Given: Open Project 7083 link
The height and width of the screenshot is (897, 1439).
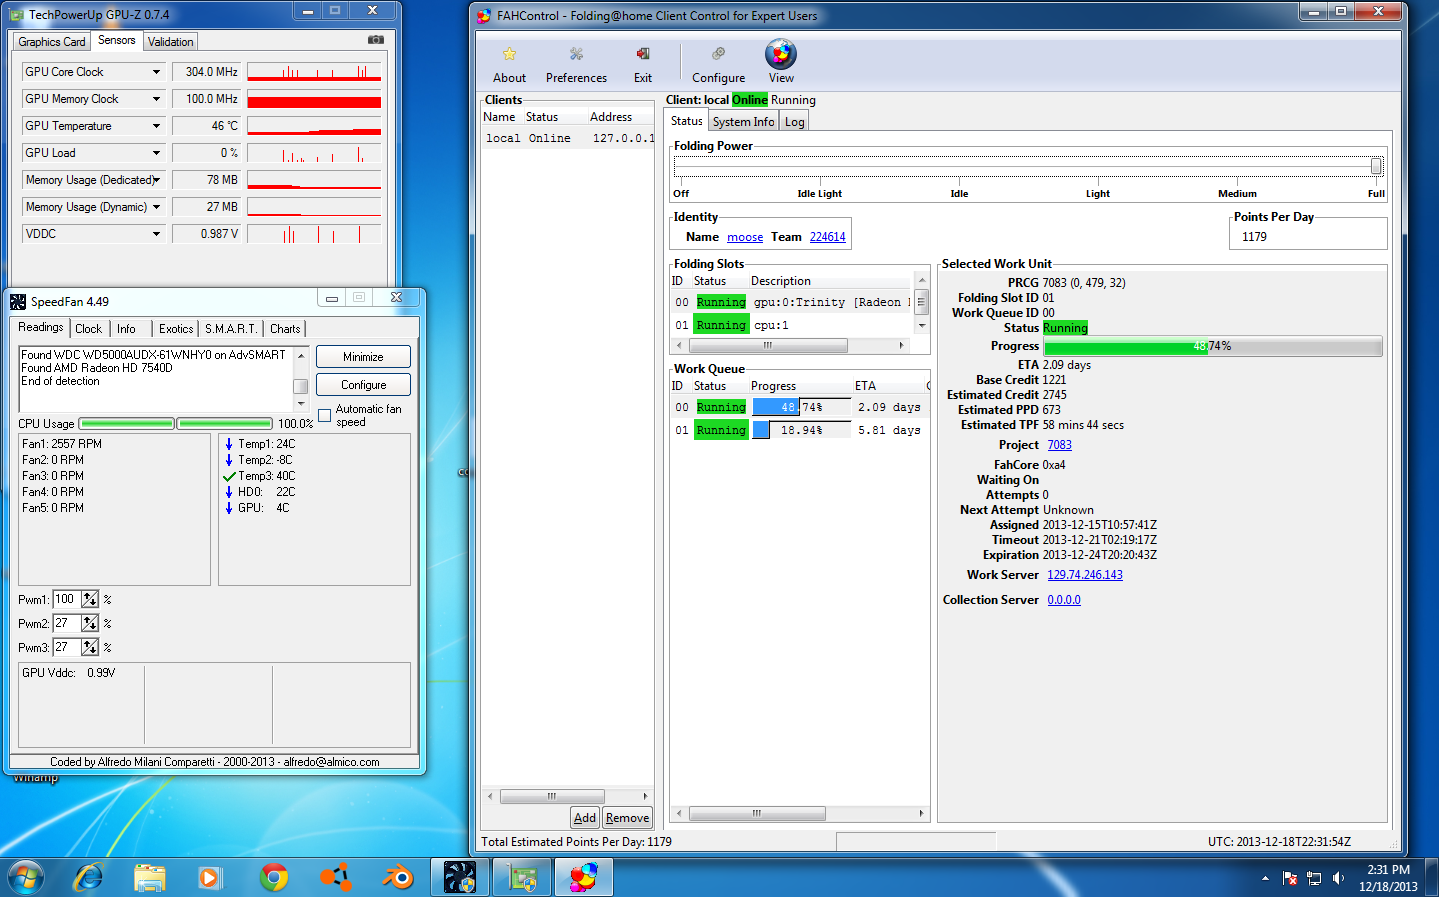Looking at the screenshot, I should tap(1059, 445).
